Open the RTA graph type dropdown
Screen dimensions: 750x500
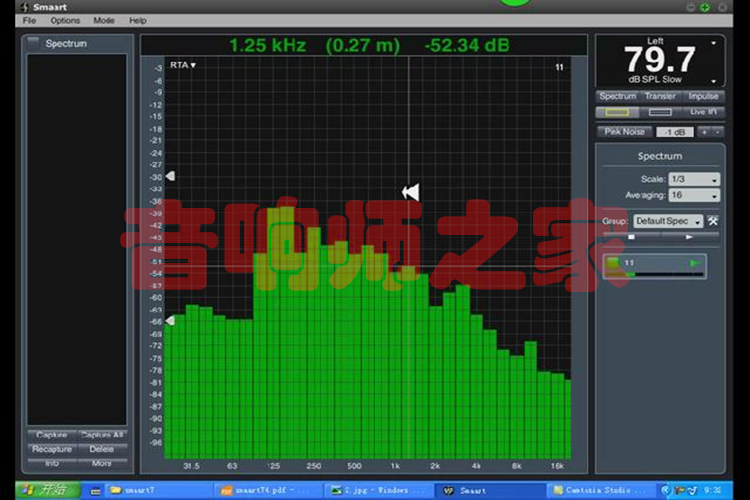pyautogui.click(x=183, y=65)
